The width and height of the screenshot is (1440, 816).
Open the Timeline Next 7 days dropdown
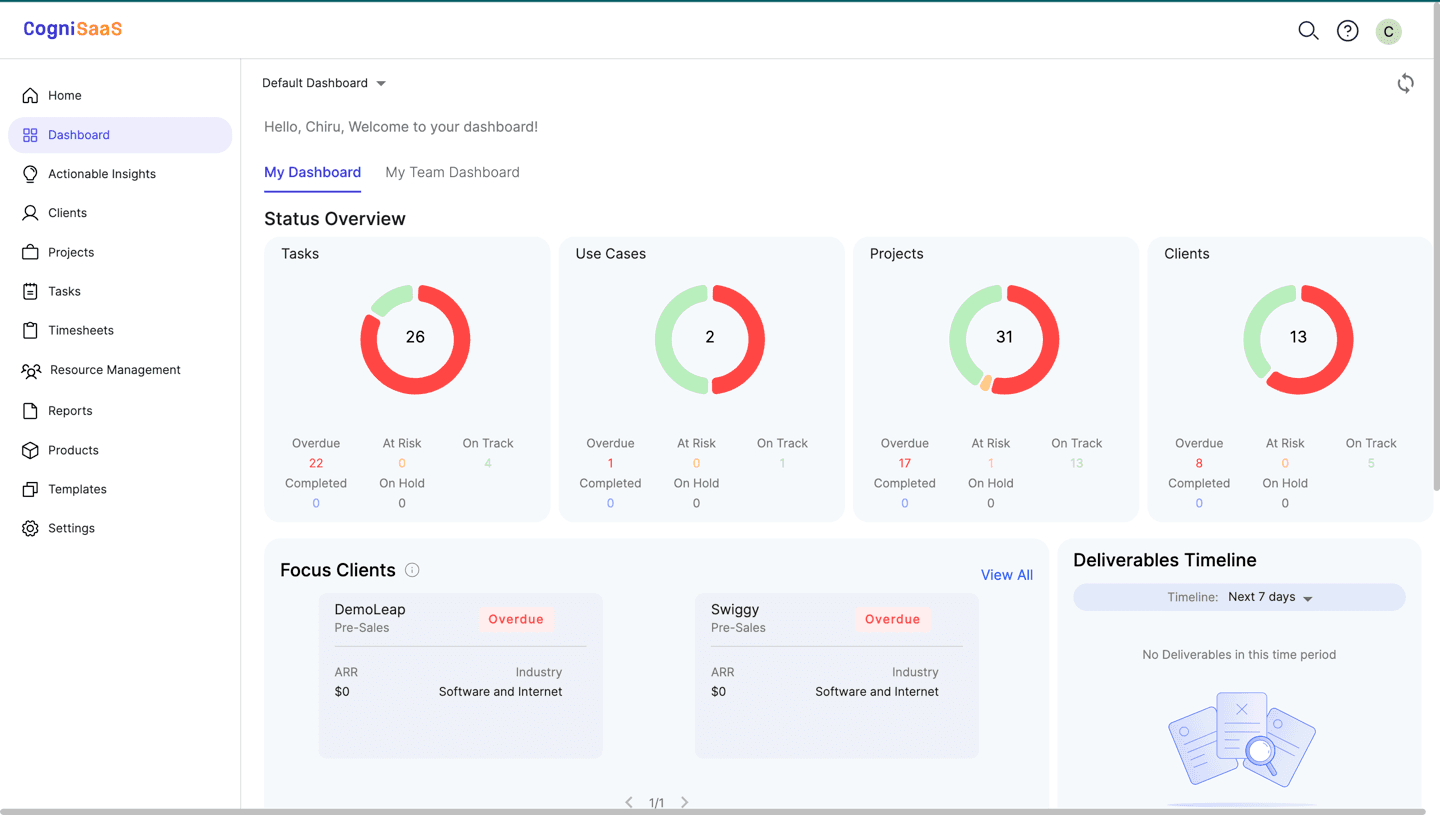1270,597
